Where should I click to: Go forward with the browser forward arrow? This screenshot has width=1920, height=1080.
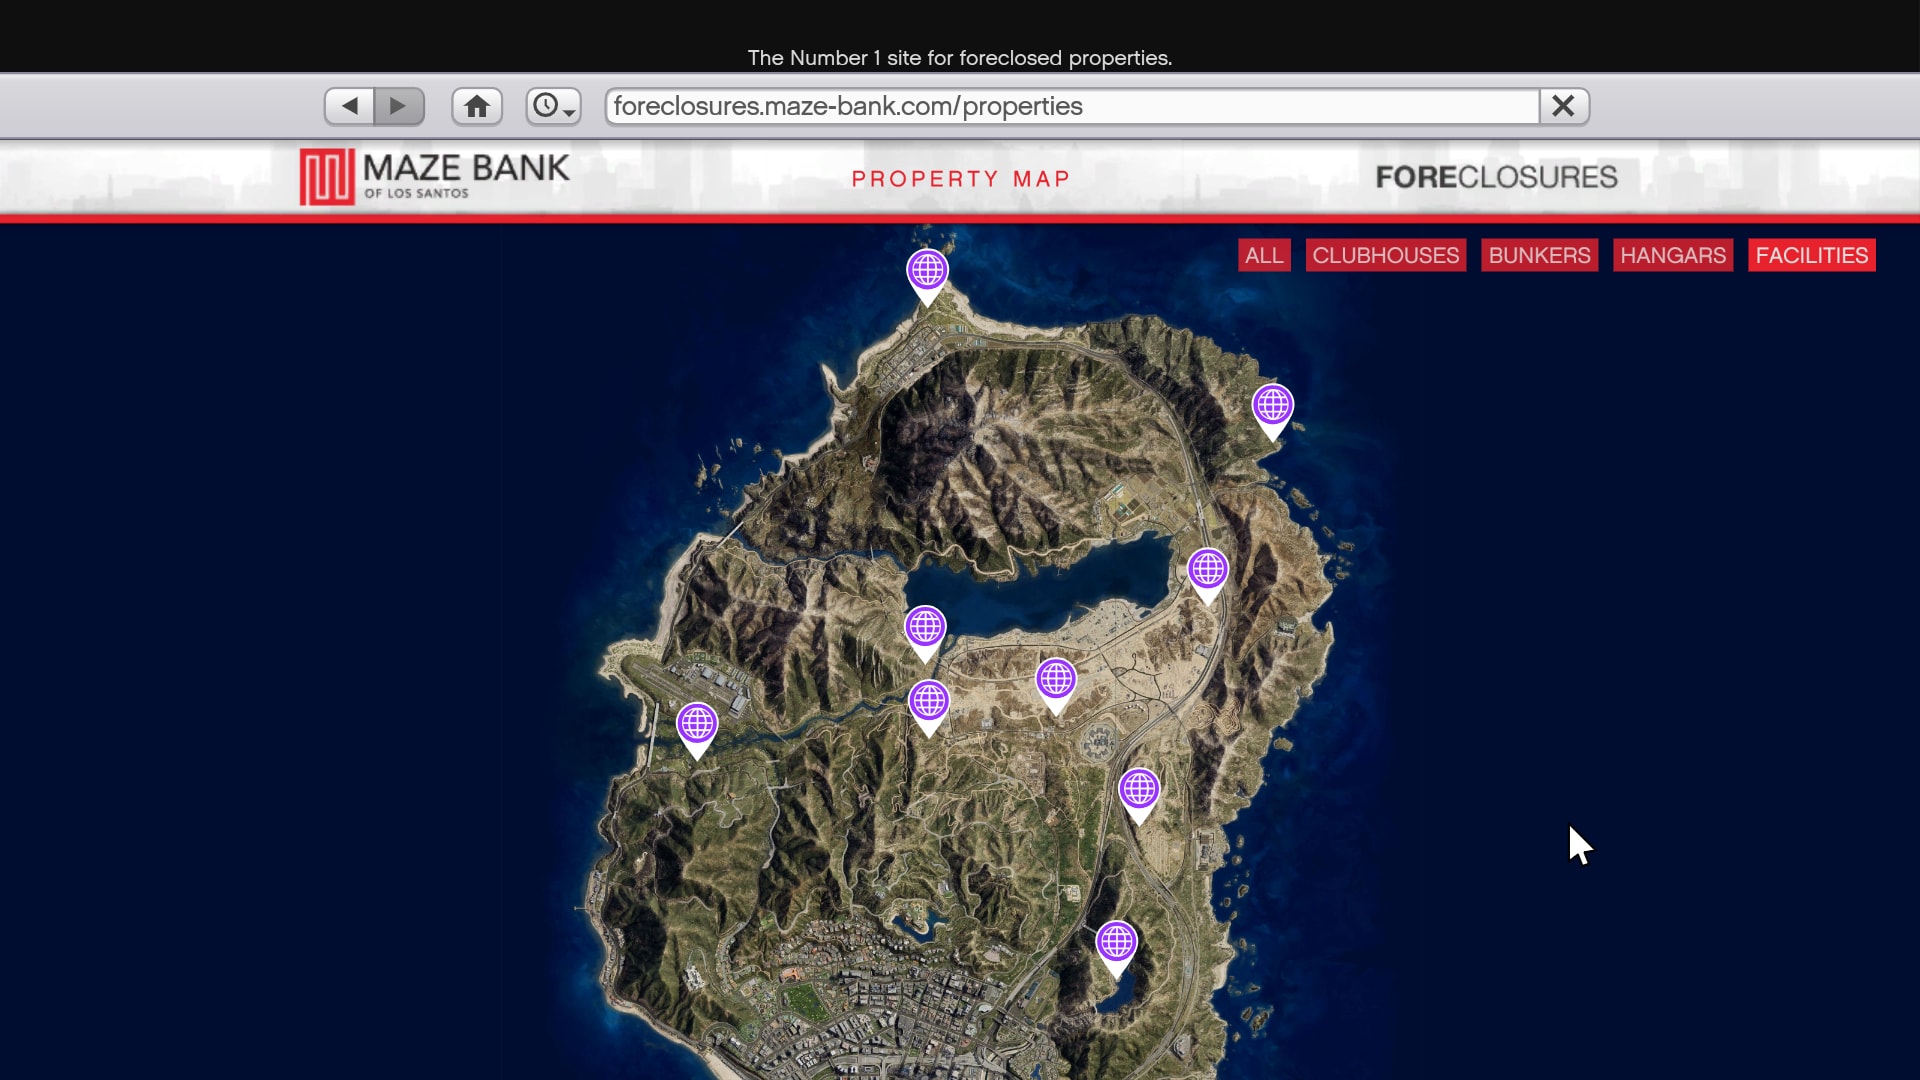point(399,106)
